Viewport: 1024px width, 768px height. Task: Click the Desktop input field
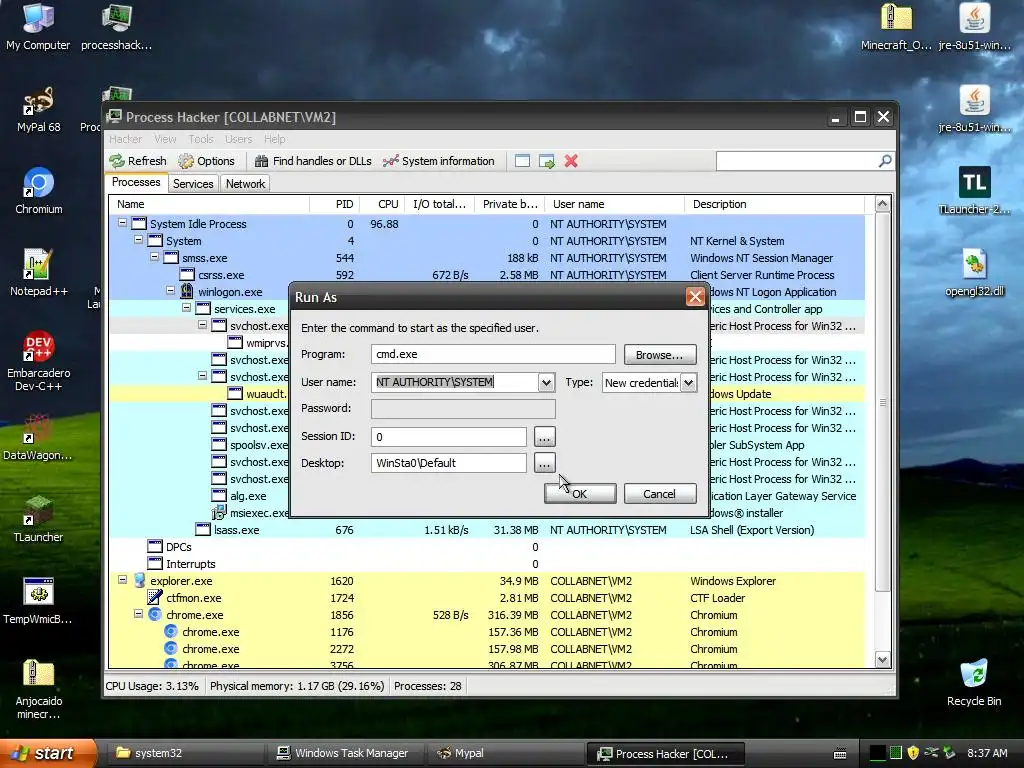[x=449, y=463]
